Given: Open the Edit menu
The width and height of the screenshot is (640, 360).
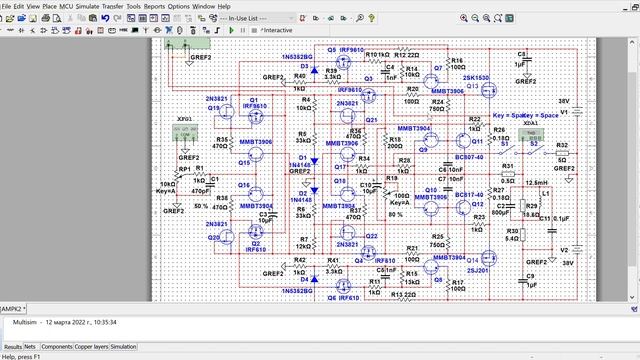Looking at the screenshot, I should pos(19,7).
